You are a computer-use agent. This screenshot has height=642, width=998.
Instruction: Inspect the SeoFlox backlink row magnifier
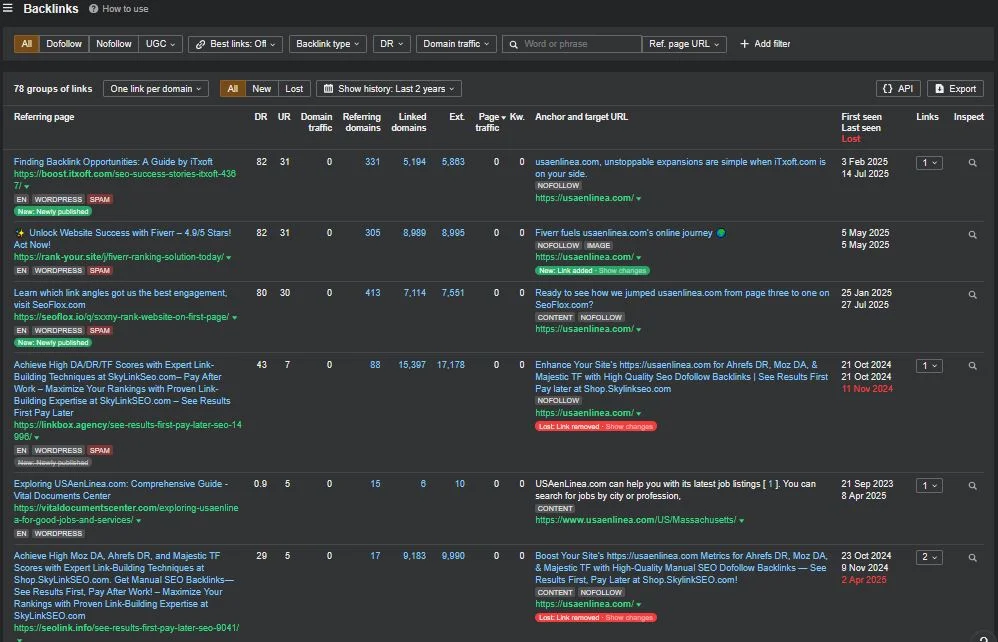click(972, 295)
